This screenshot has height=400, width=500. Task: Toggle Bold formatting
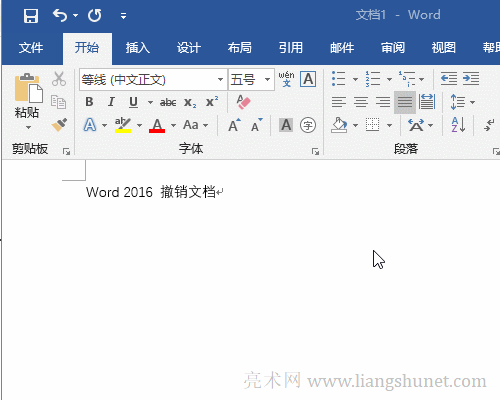89,102
